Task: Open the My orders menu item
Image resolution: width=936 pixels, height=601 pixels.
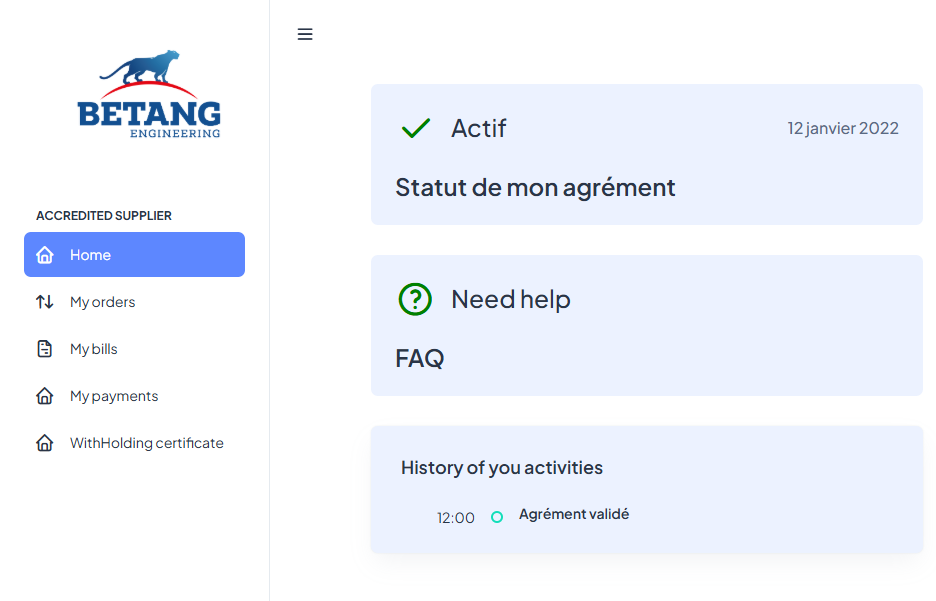Action: [102, 302]
